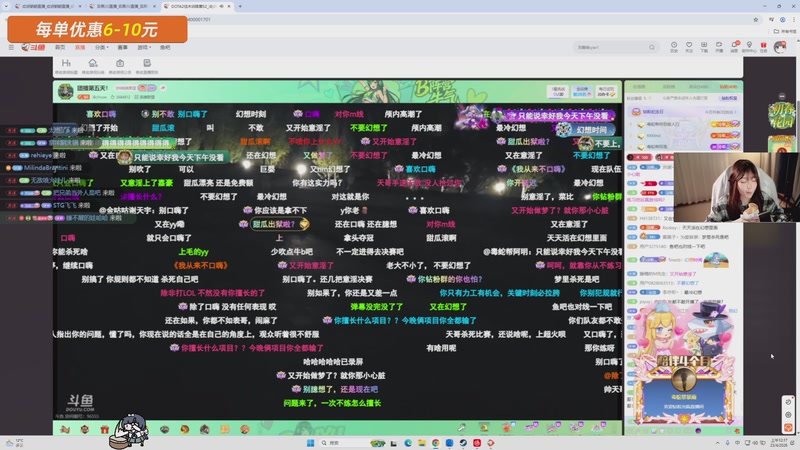This screenshot has height=450, width=800.
Task: Click the orange icon at bottom right sidebar
Action: [788, 427]
